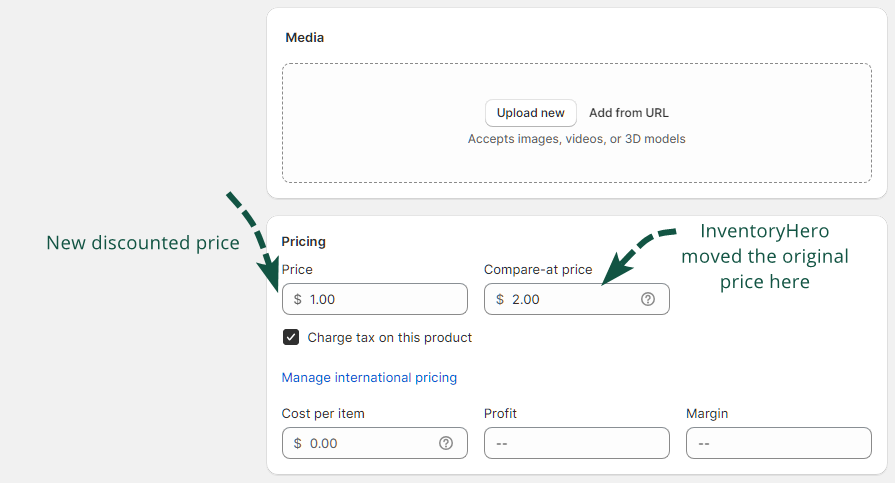Click the Accepts images, videos, or 3D models text
Screen dimensions: 895x483
pos(576,139)
